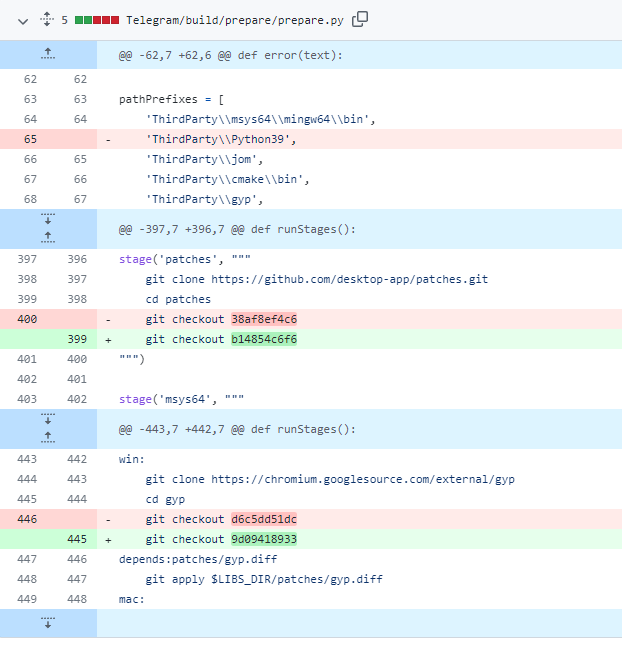The width and height of the screenshot is (622, 646).
Task: Click hunk header '@@ -62,7 +62,6 @@ def error(text):'
Action: [231, 55]
